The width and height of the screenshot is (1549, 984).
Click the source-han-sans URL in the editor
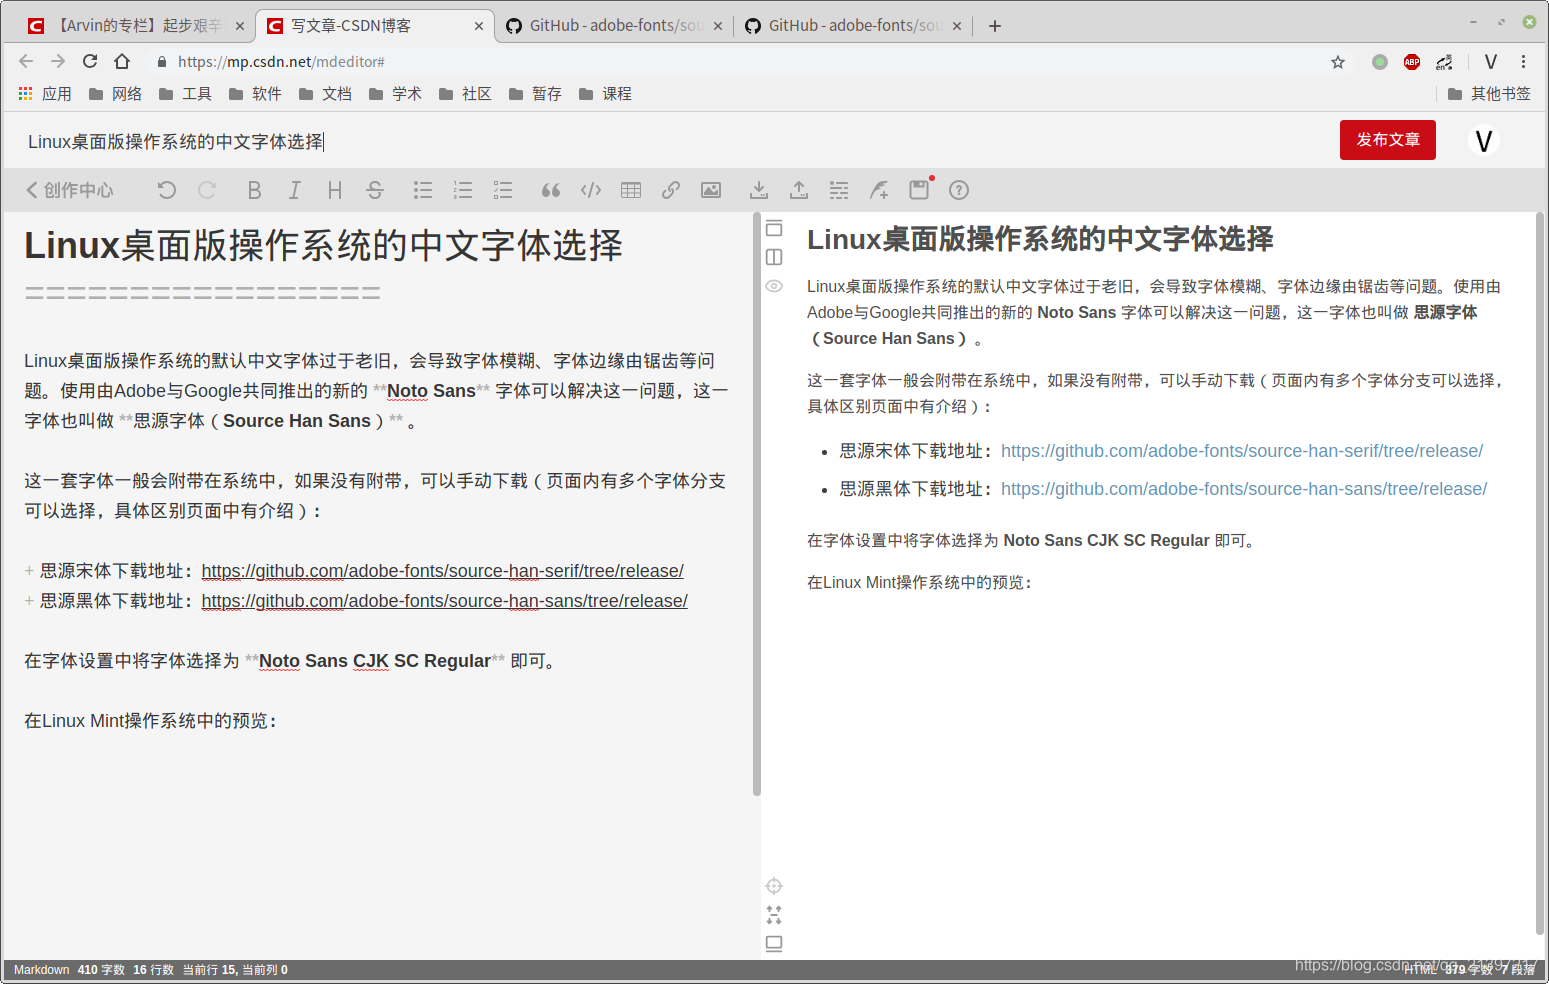coord(445,601)
